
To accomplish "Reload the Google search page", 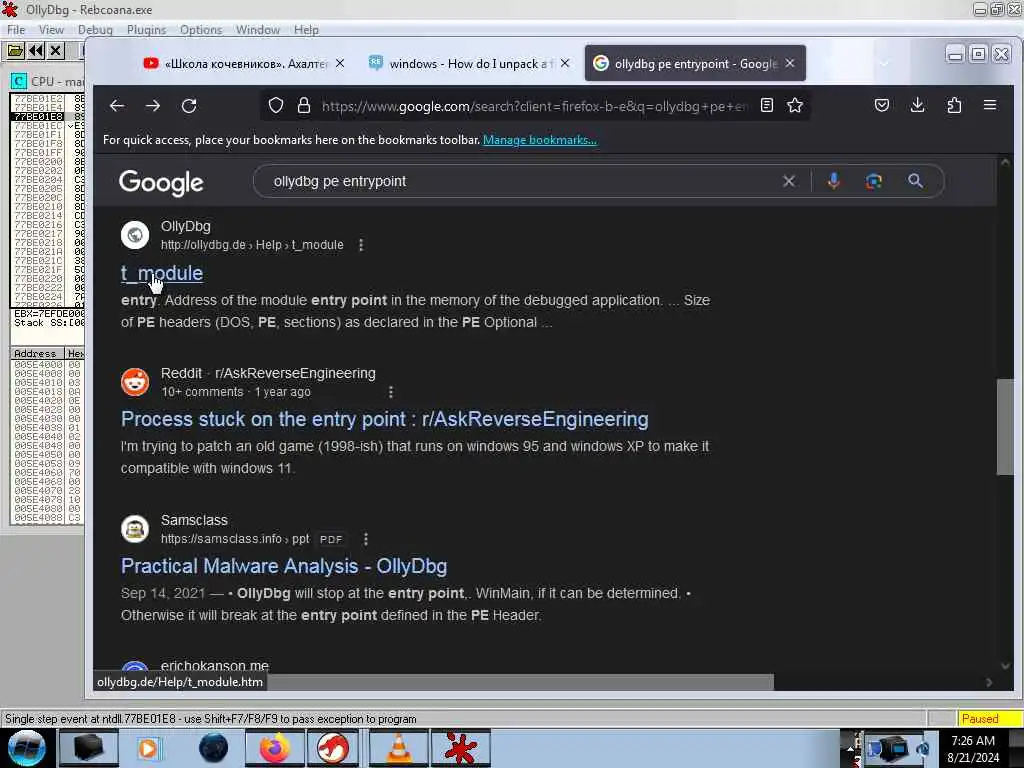I will [189, 105].
